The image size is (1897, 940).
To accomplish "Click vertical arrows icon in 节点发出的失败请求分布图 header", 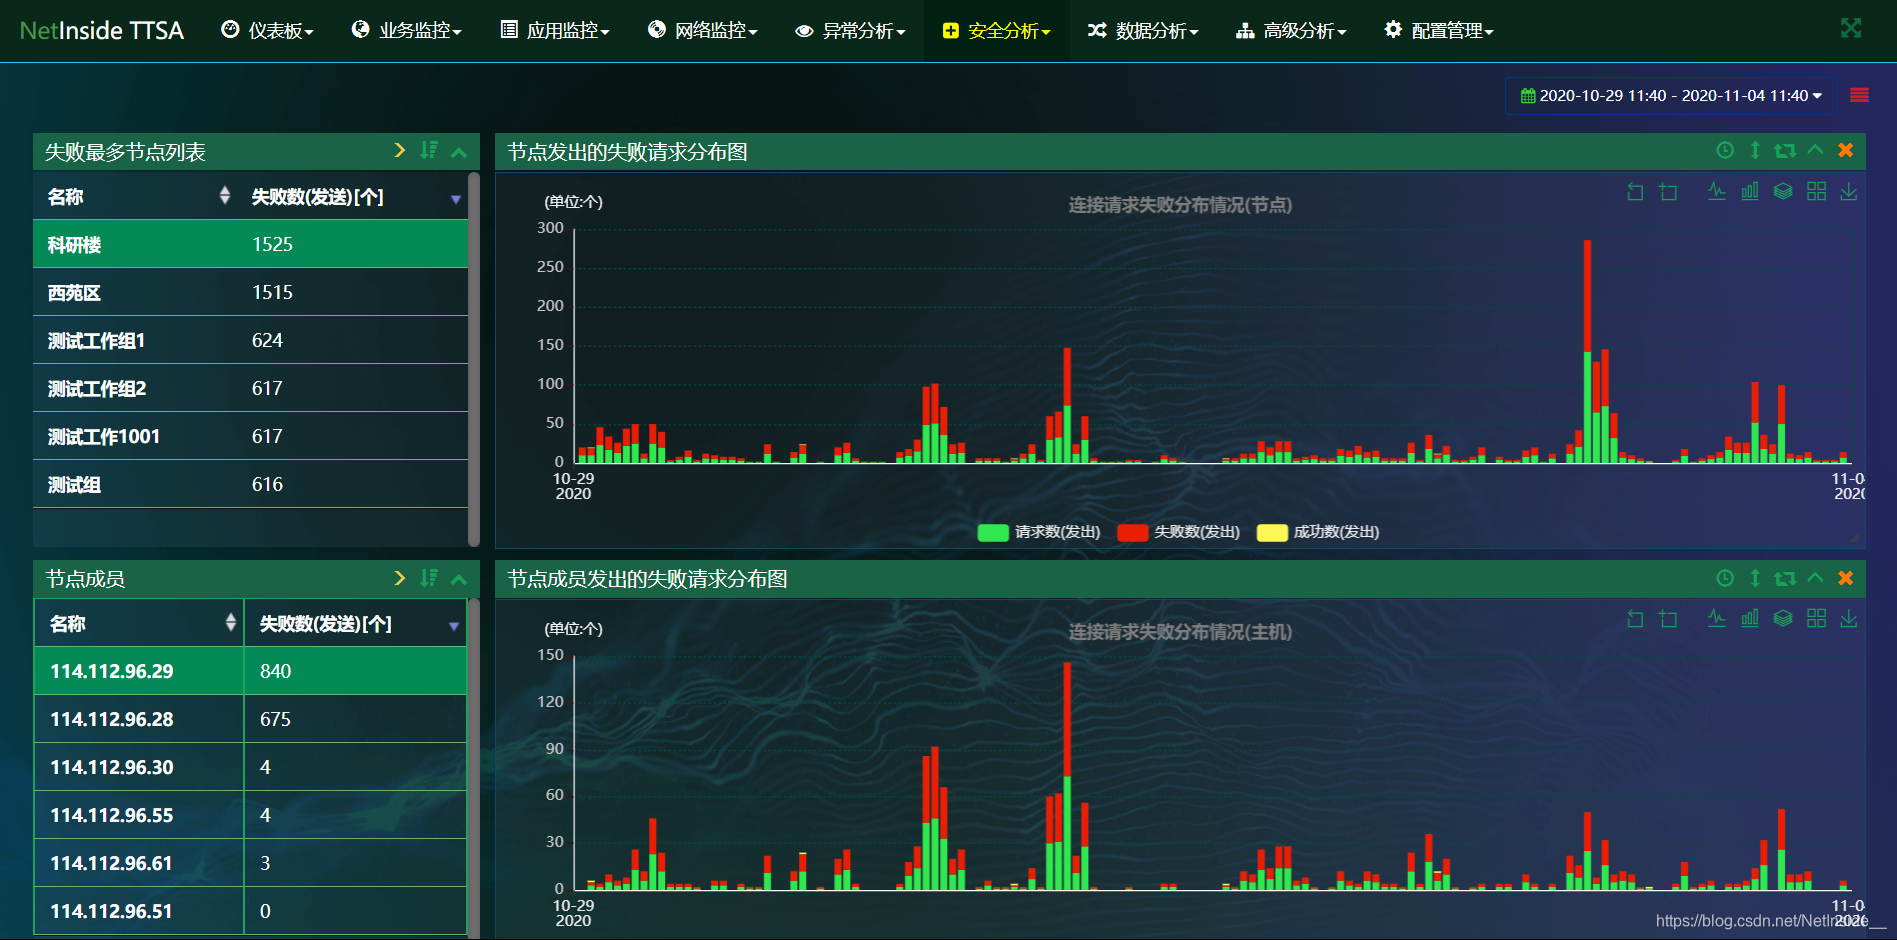I will 1755,150.
